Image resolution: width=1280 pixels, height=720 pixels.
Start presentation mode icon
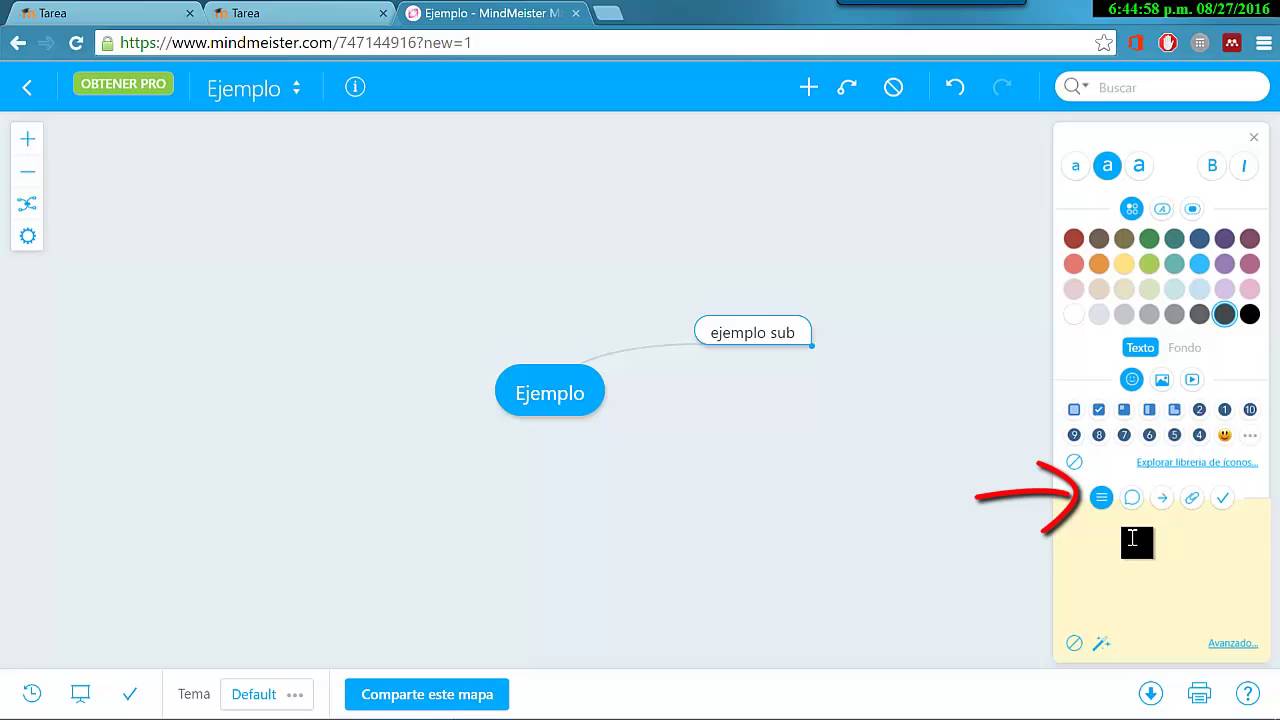click(x=80, y=693)
